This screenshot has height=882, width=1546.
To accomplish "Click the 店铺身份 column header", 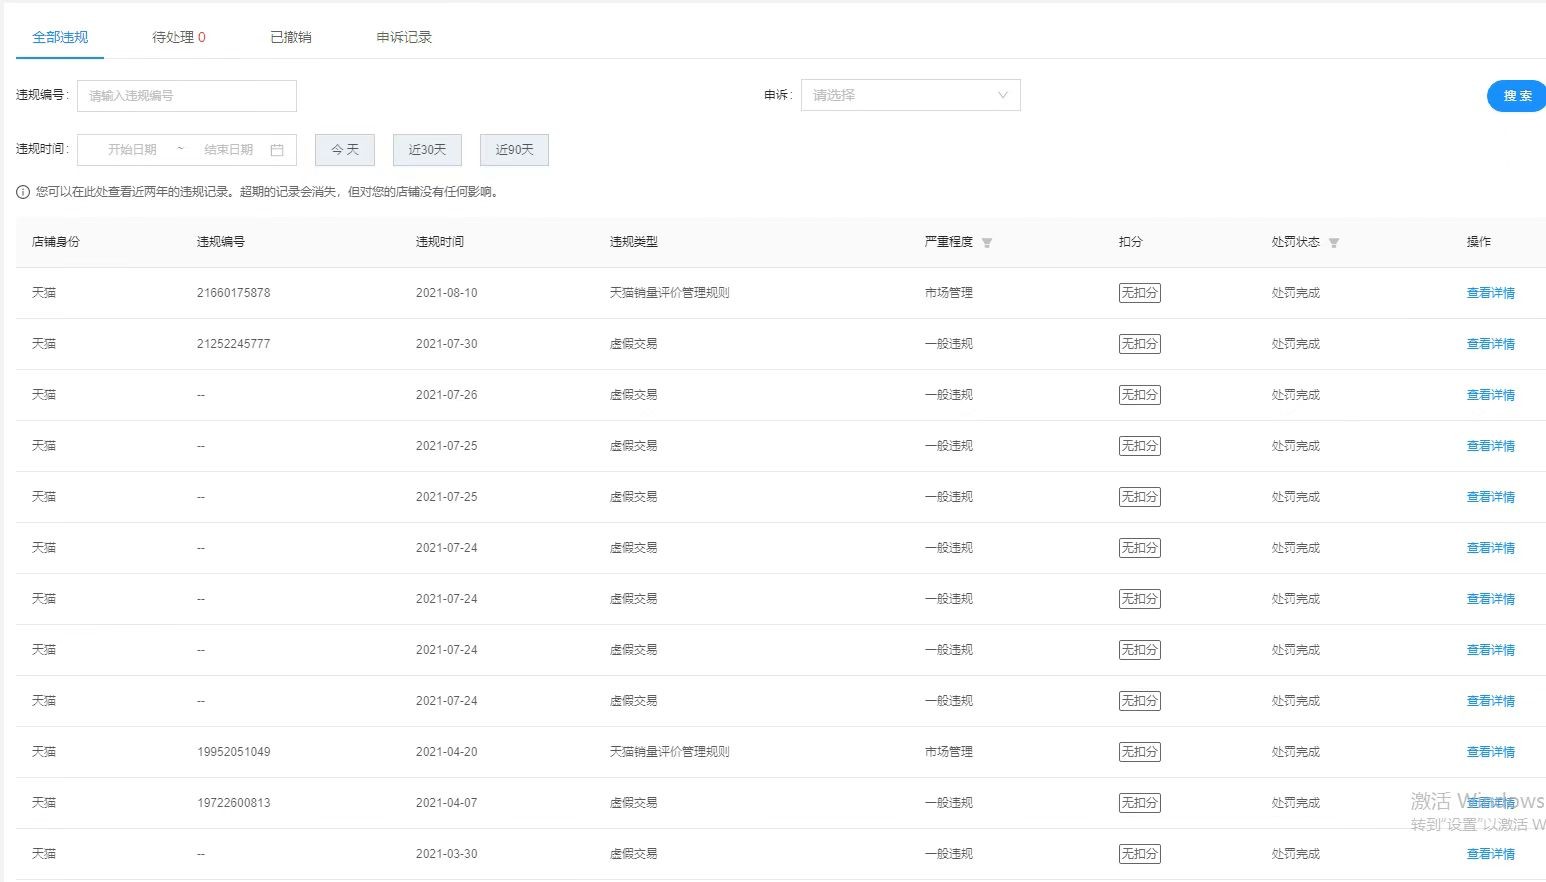I will coord(55,242).
